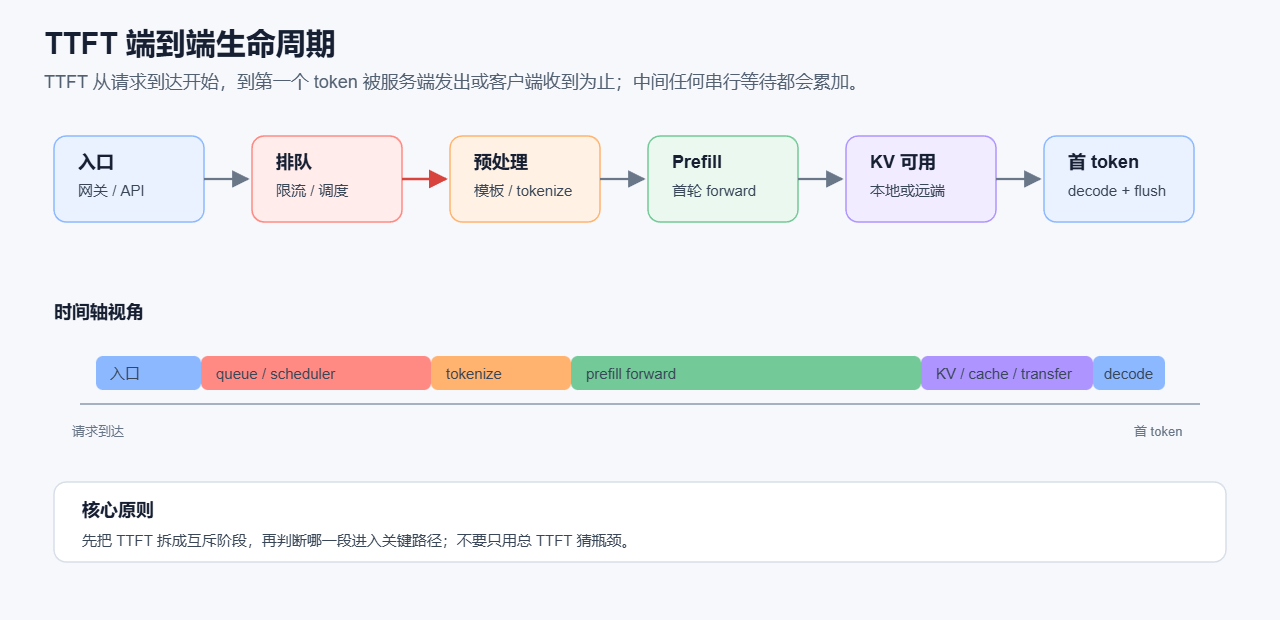Click the 首 token axis label under timeline
The height and width of the screenshot is (620, 1280).
(1158, 431)
